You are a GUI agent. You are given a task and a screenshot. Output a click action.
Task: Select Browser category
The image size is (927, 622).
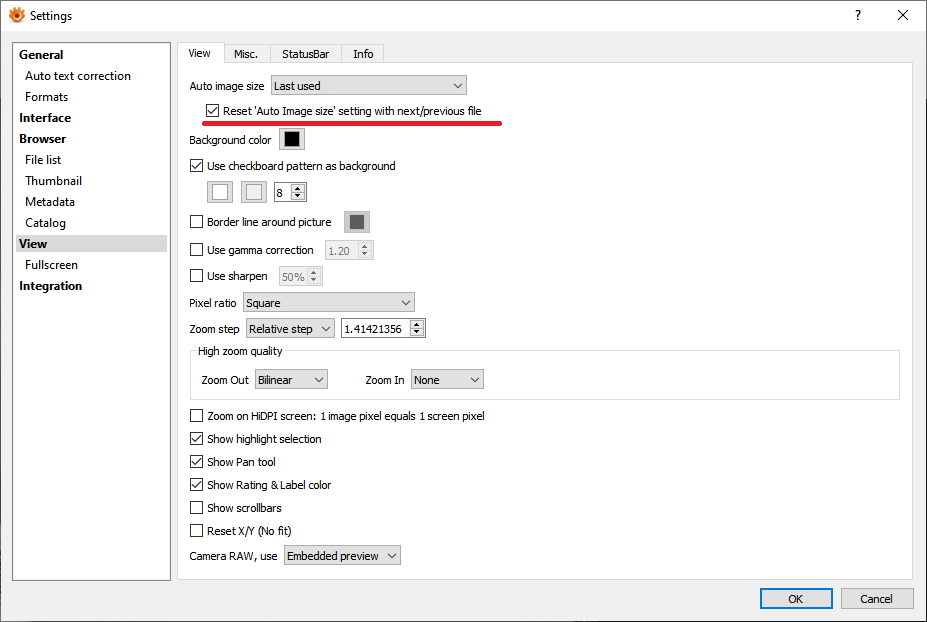[x=43, y=139]
